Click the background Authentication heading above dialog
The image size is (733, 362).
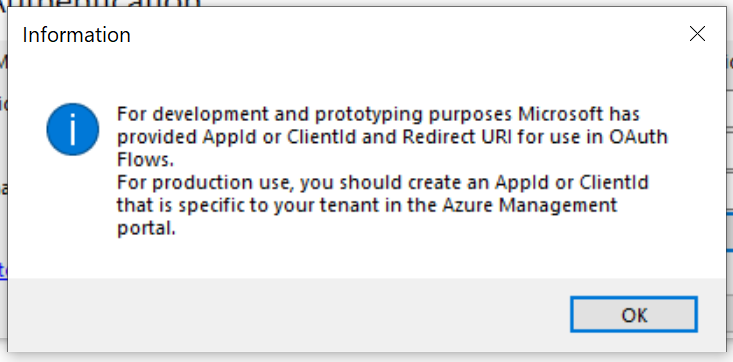click(101, 3)
